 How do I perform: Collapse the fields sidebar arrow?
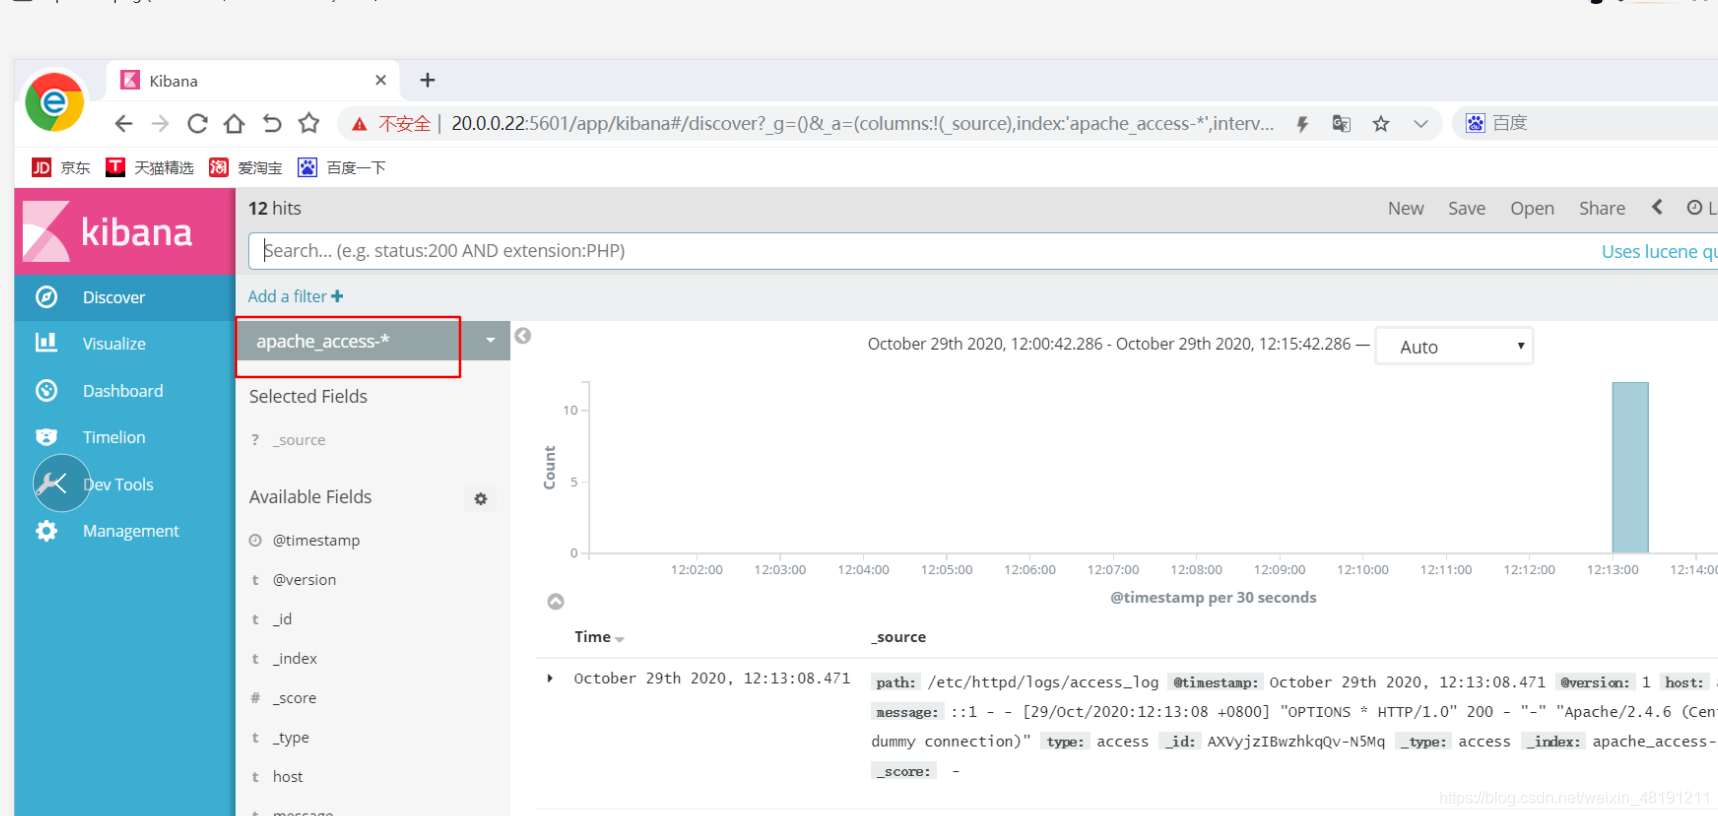click(523, 336)
